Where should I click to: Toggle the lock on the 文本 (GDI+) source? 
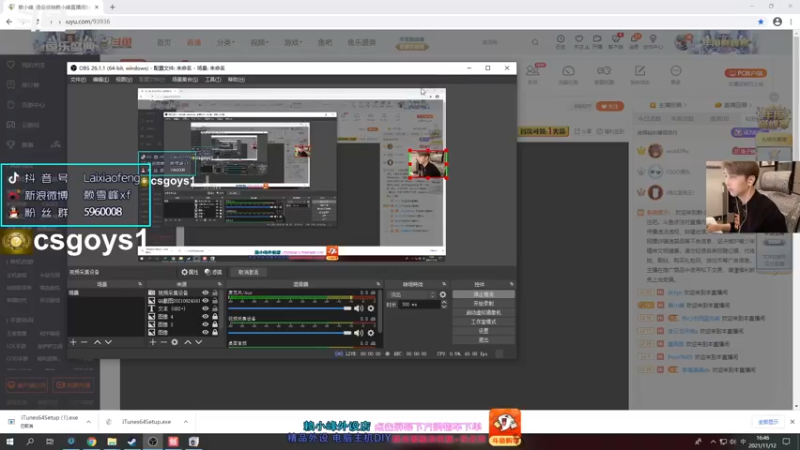pyautogui.click(x=215, y=309)
